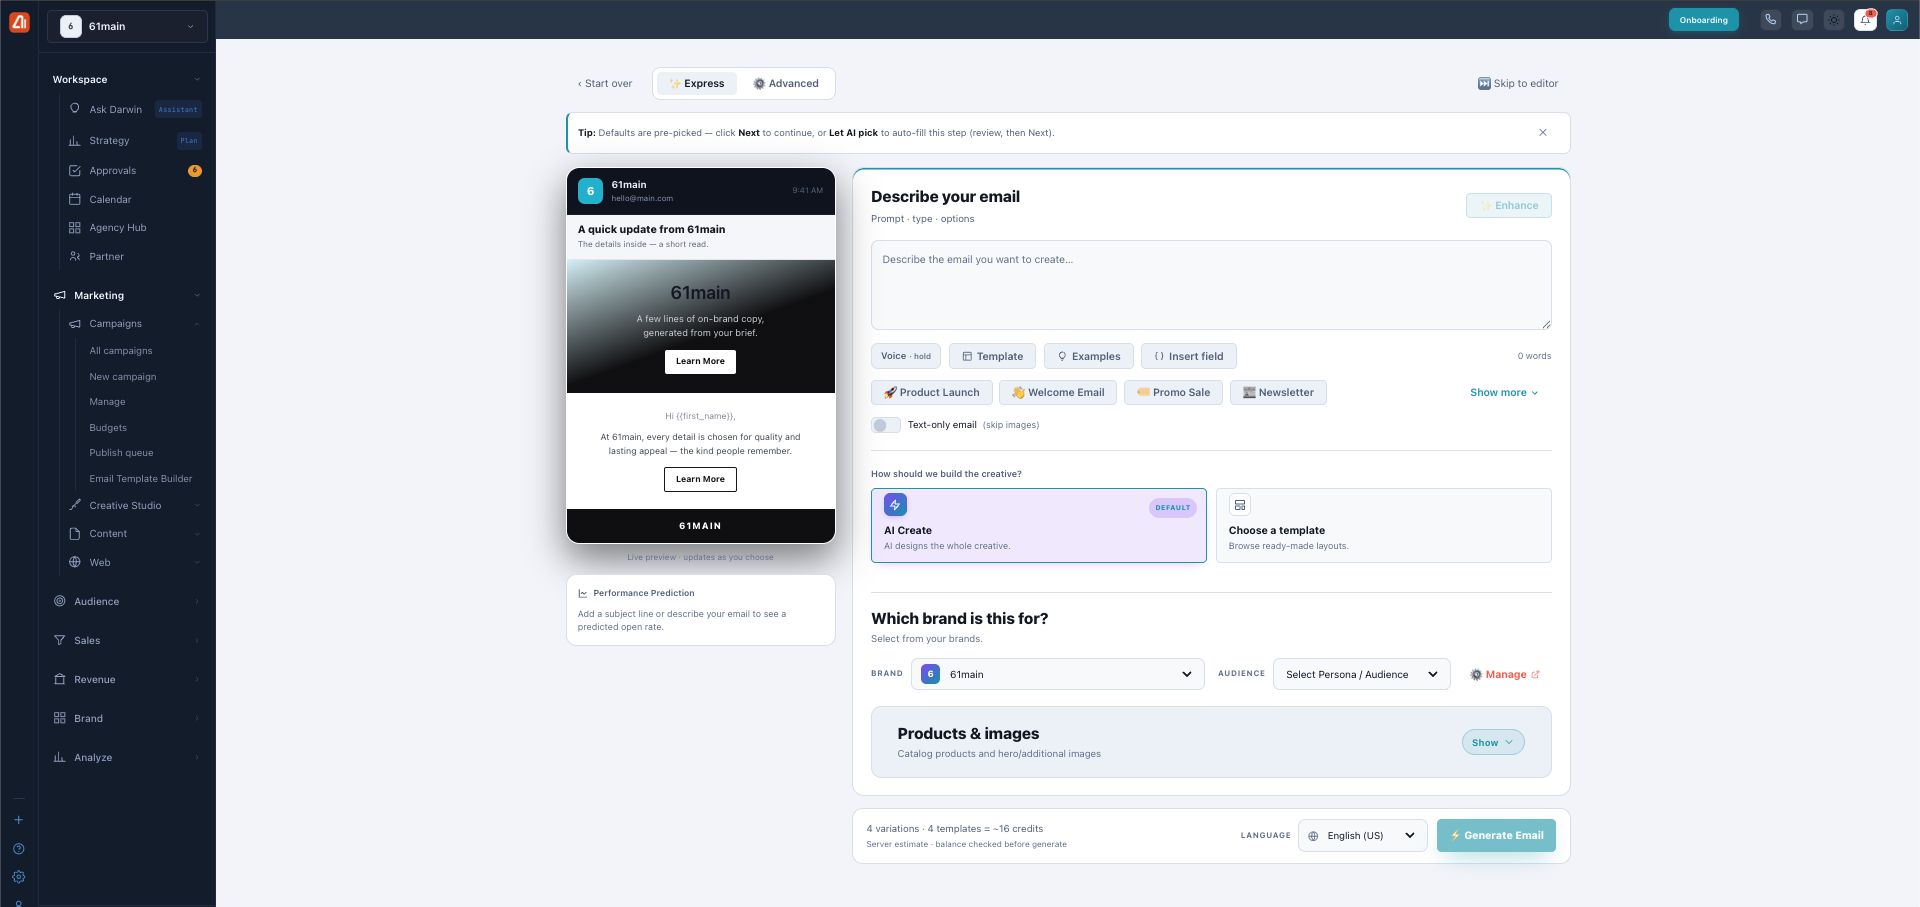The height and width of the screenshot is (907, 1920).
Task: Select AI Create creative option
Action: (x=1039, y=525)
